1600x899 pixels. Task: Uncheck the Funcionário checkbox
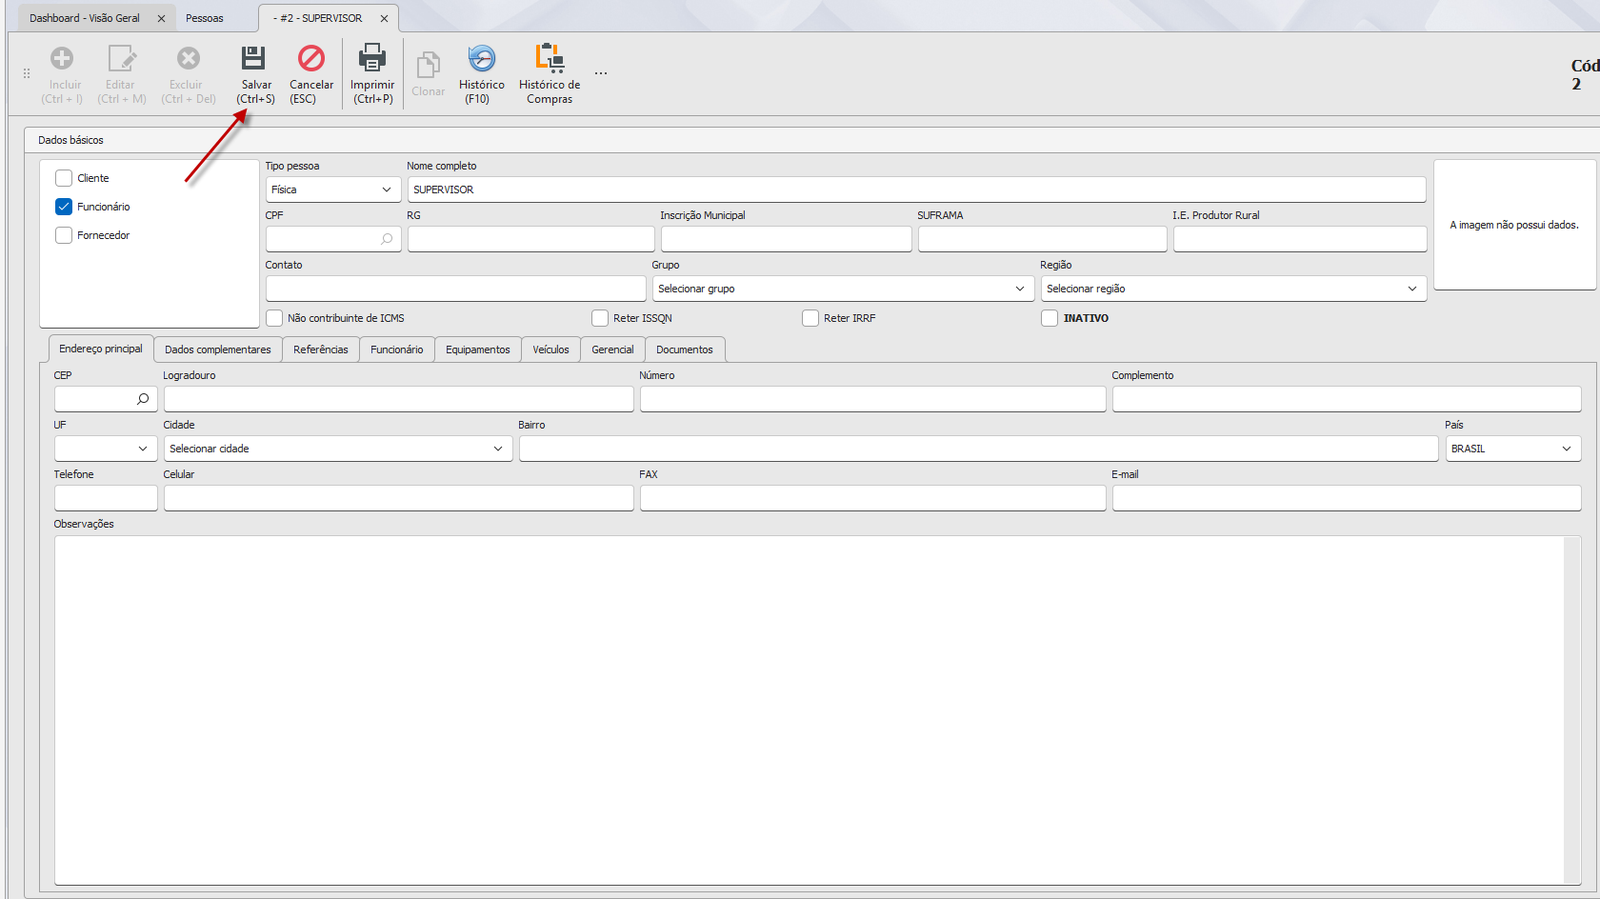[x=64, y=207]
